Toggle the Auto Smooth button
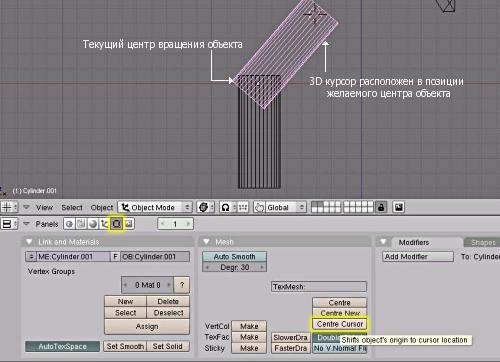The image size is (500, 362). click(235, 256)
